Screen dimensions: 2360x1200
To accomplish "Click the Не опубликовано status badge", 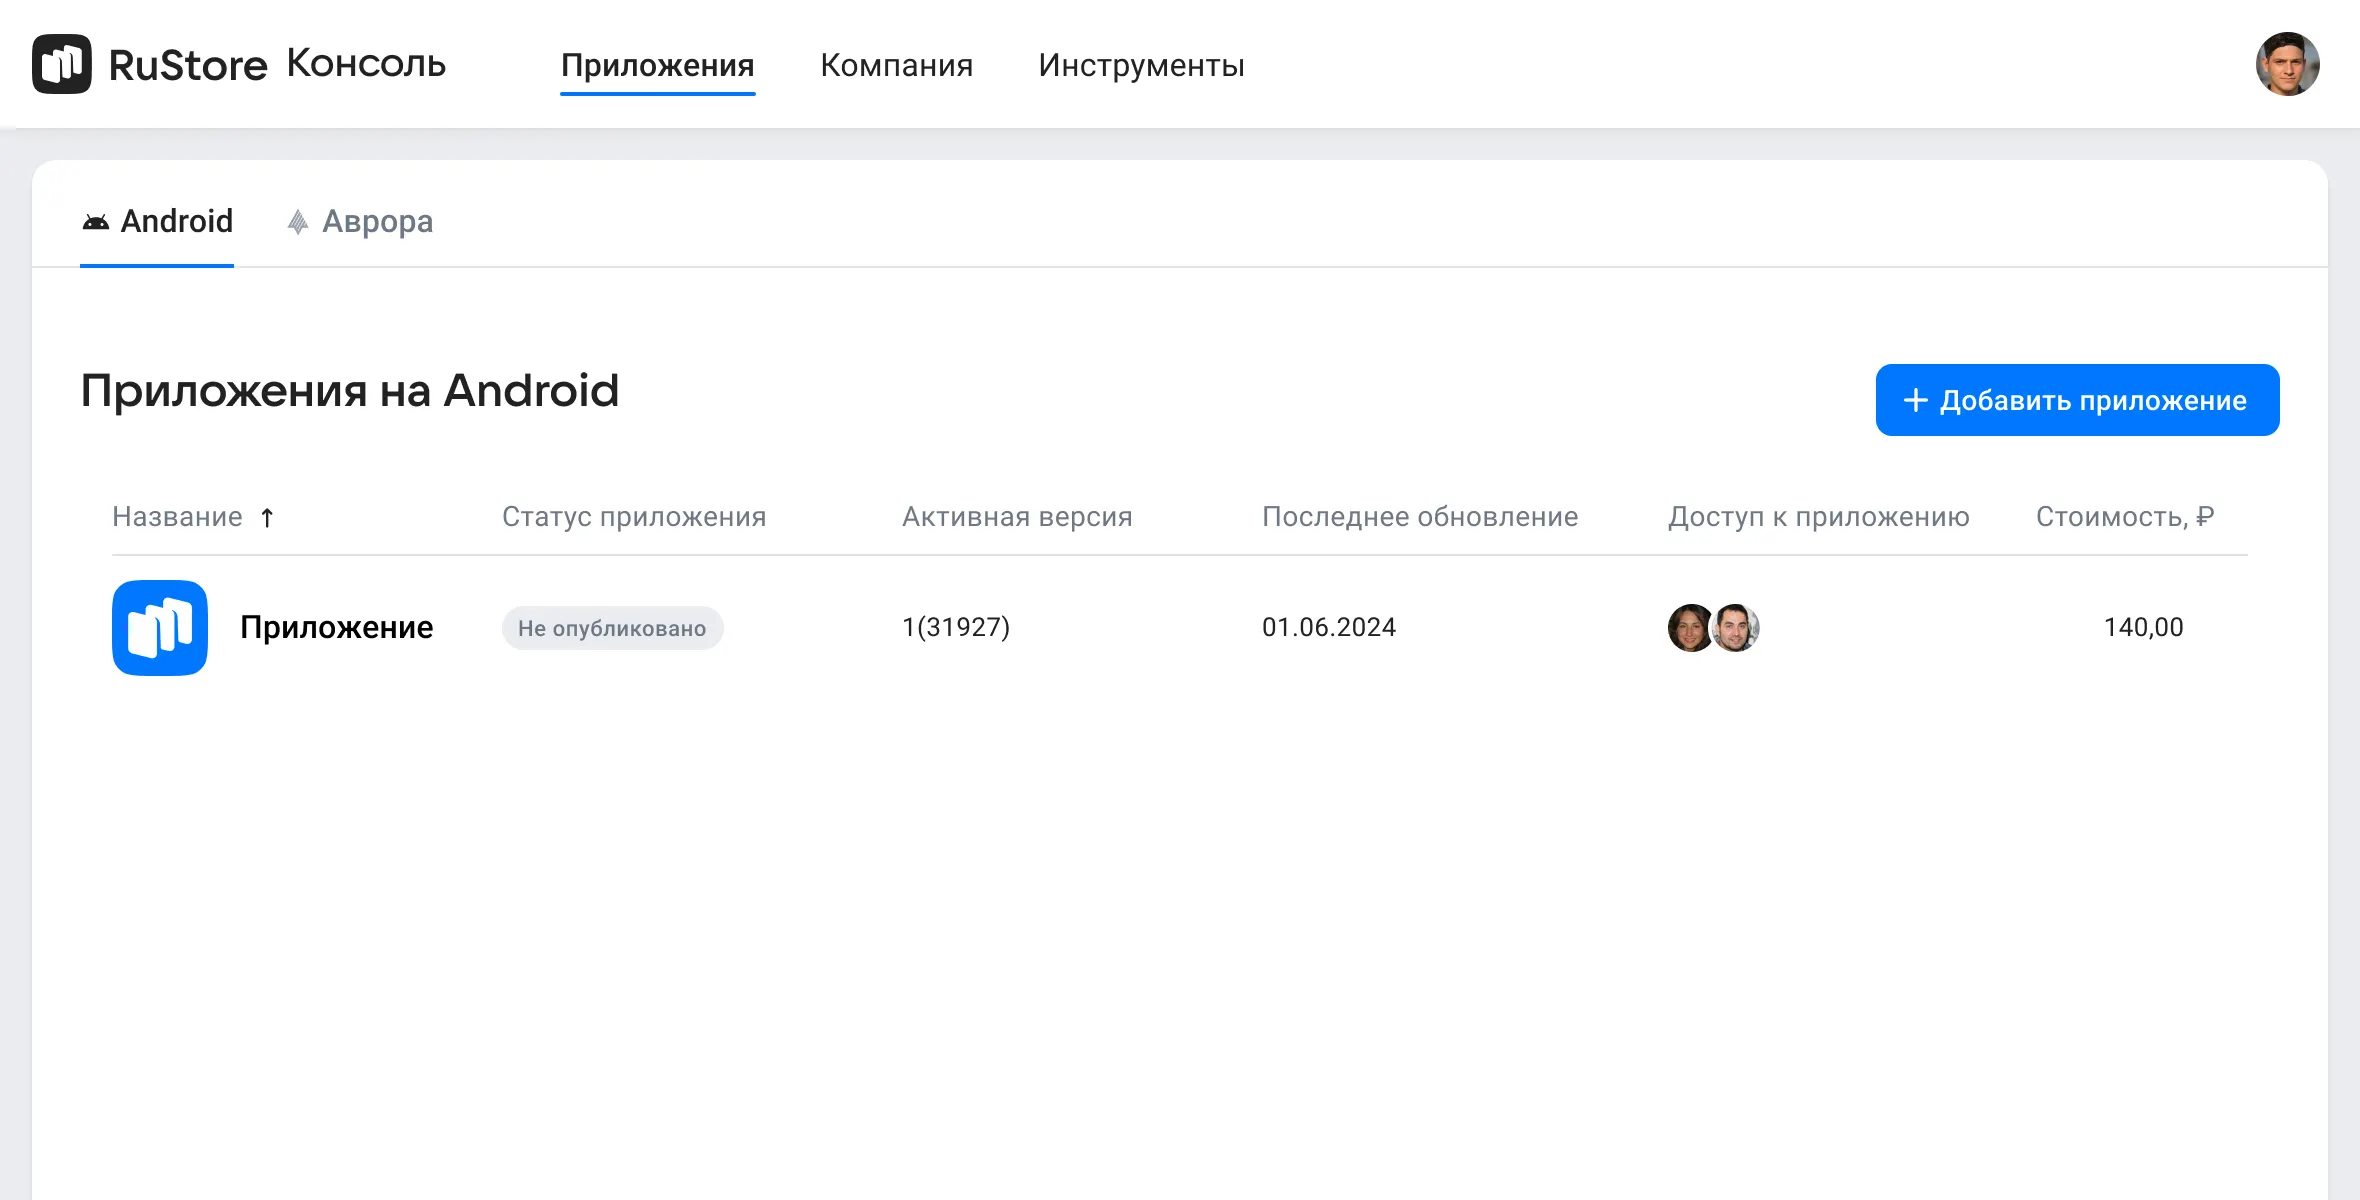I will click(x=612, y=628).
